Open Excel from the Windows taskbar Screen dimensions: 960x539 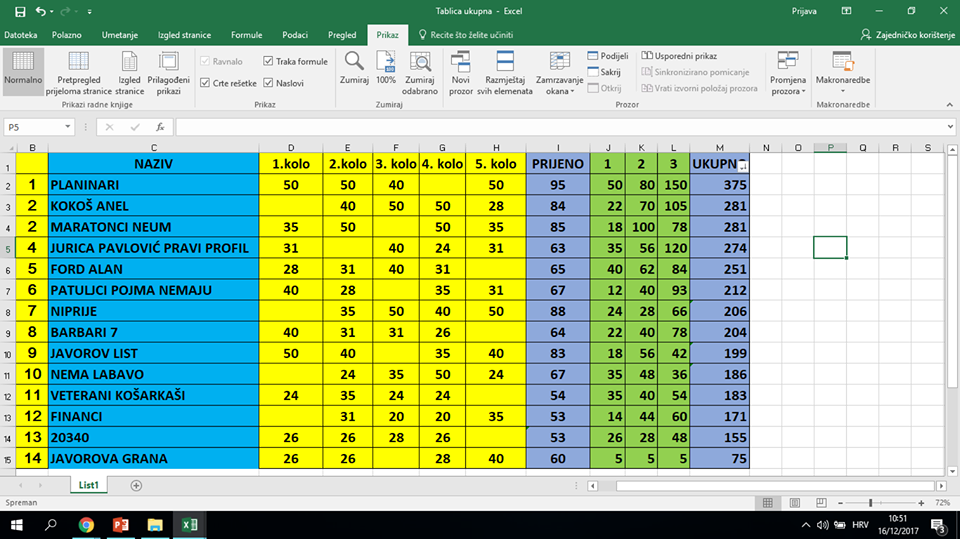tap(188, 524)
